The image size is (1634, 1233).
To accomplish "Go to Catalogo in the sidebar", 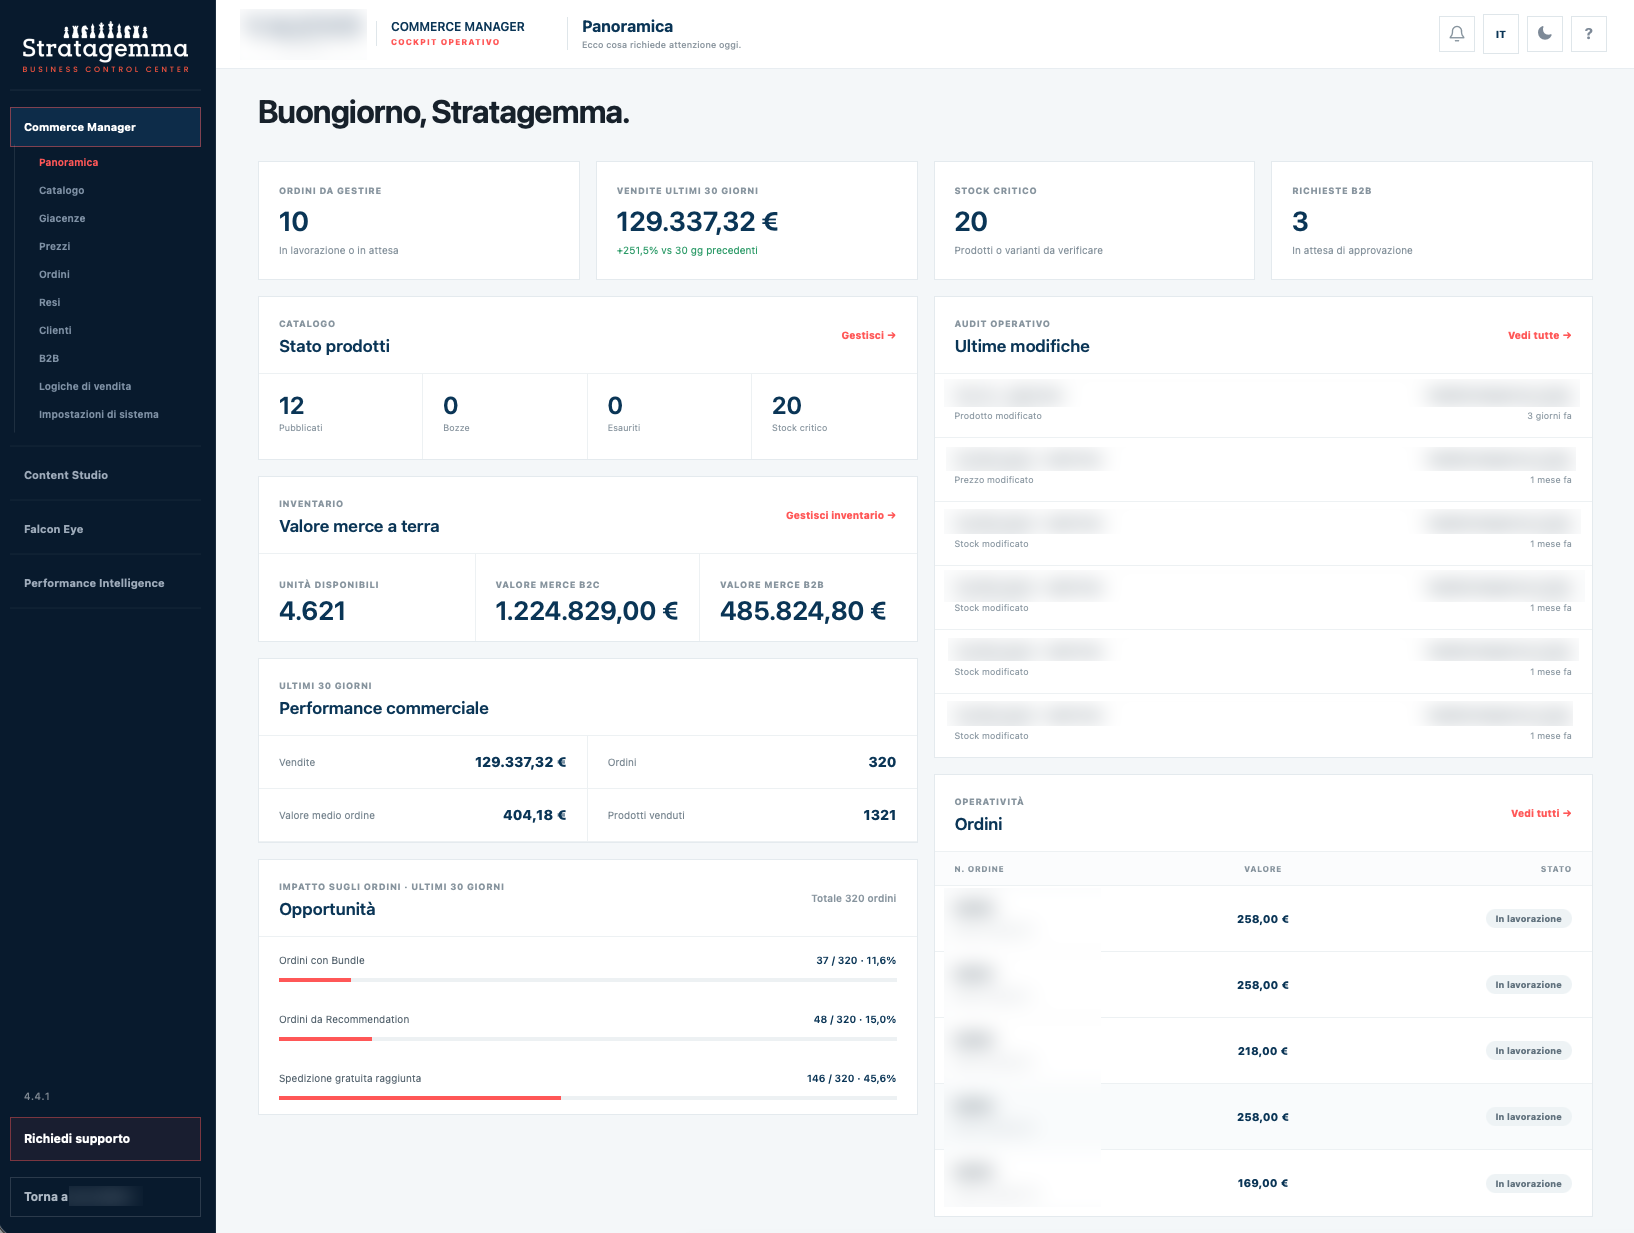I will tap(61, 190).
